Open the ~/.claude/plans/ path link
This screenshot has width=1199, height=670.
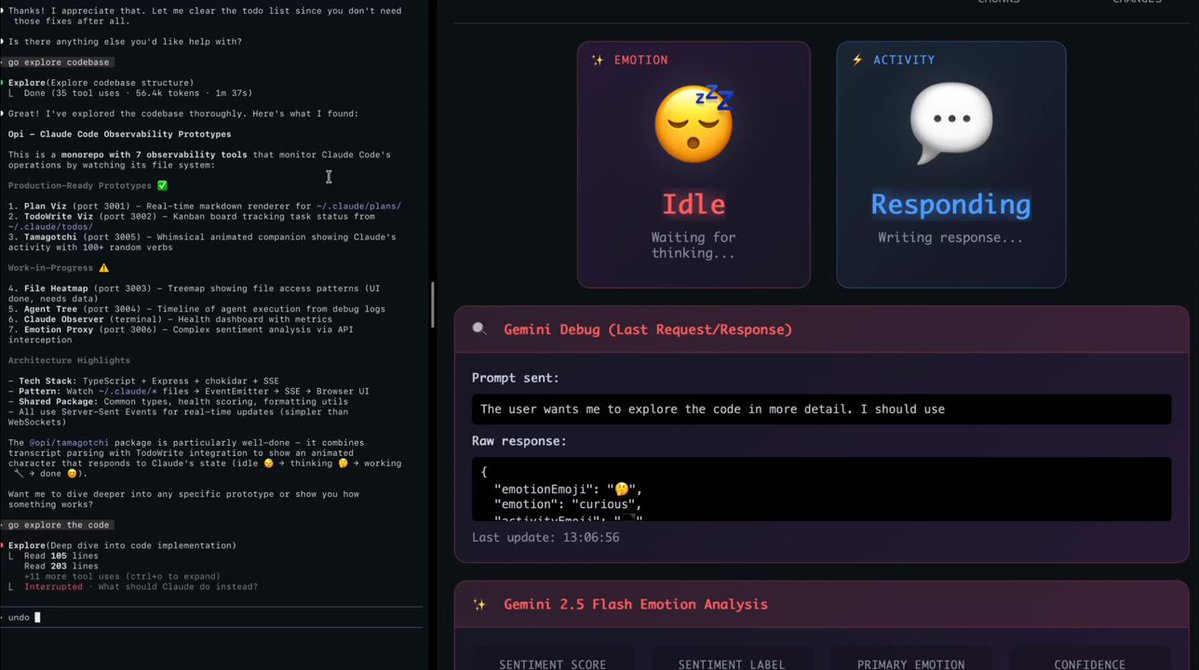pos(357,206)
